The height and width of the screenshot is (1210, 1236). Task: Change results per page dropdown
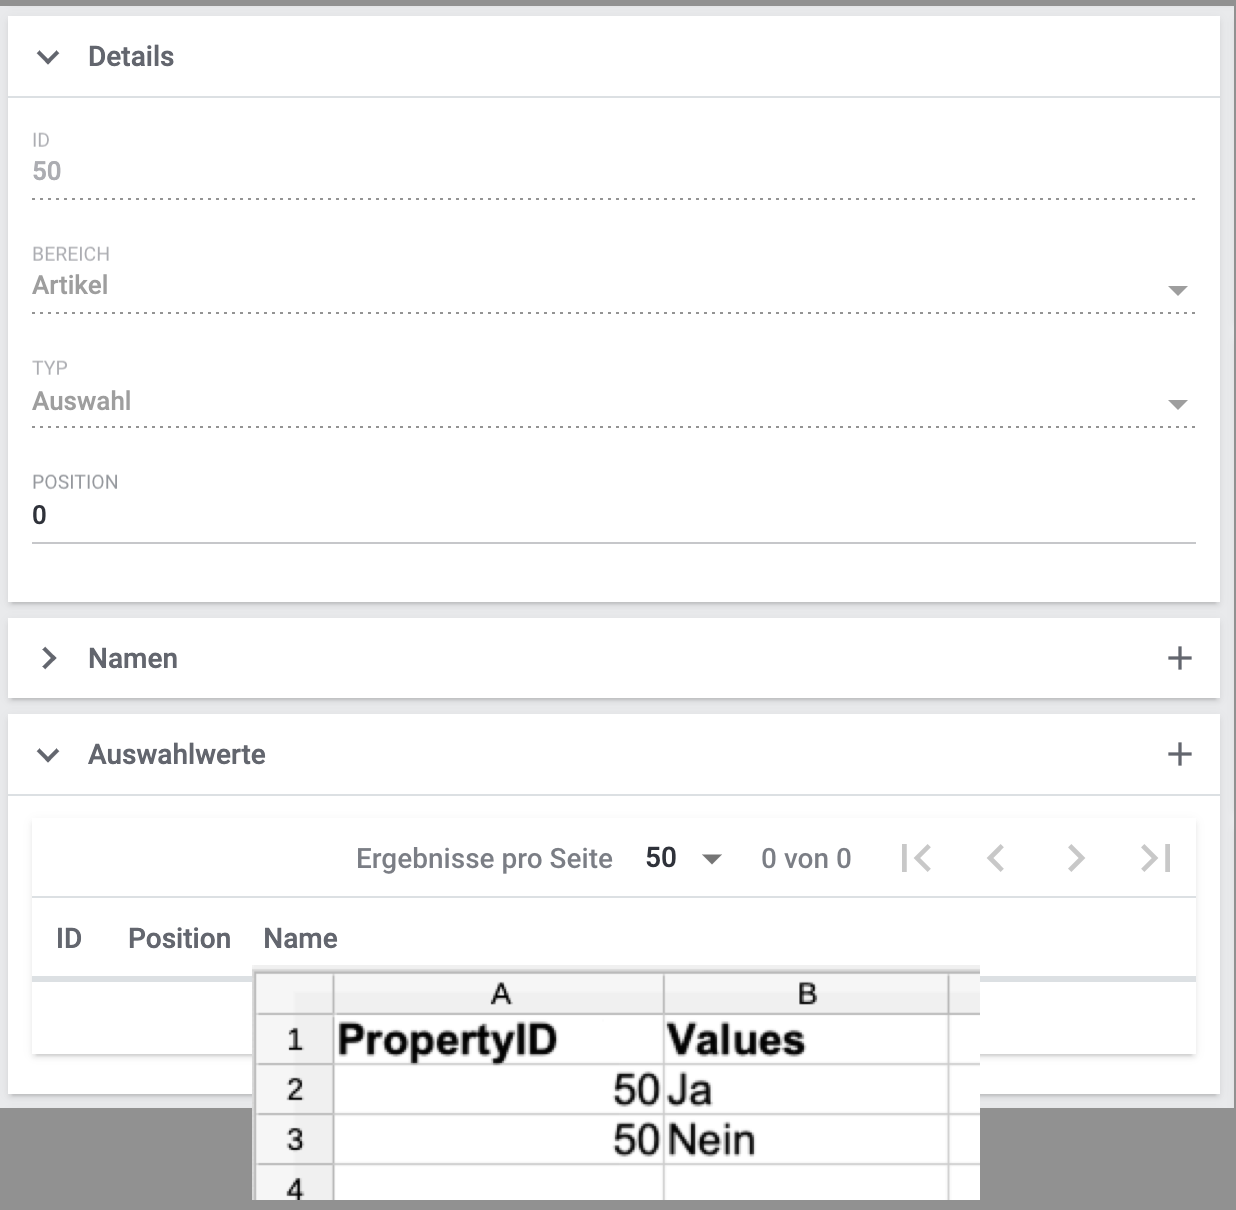pos(684,858)
